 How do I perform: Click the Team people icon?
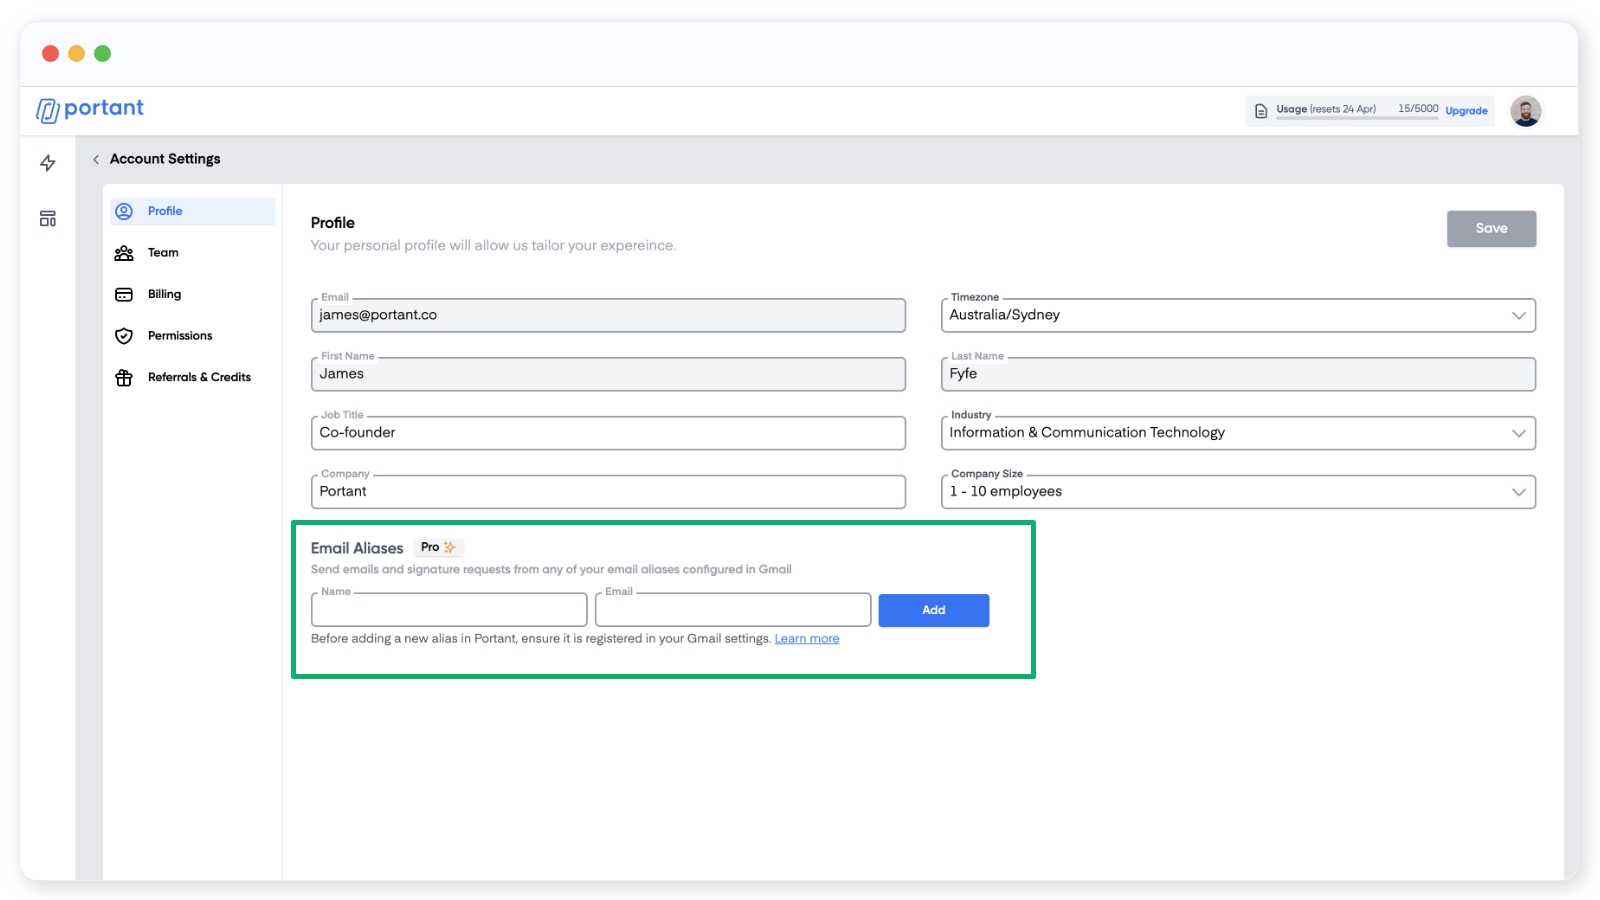pos(124,253)
